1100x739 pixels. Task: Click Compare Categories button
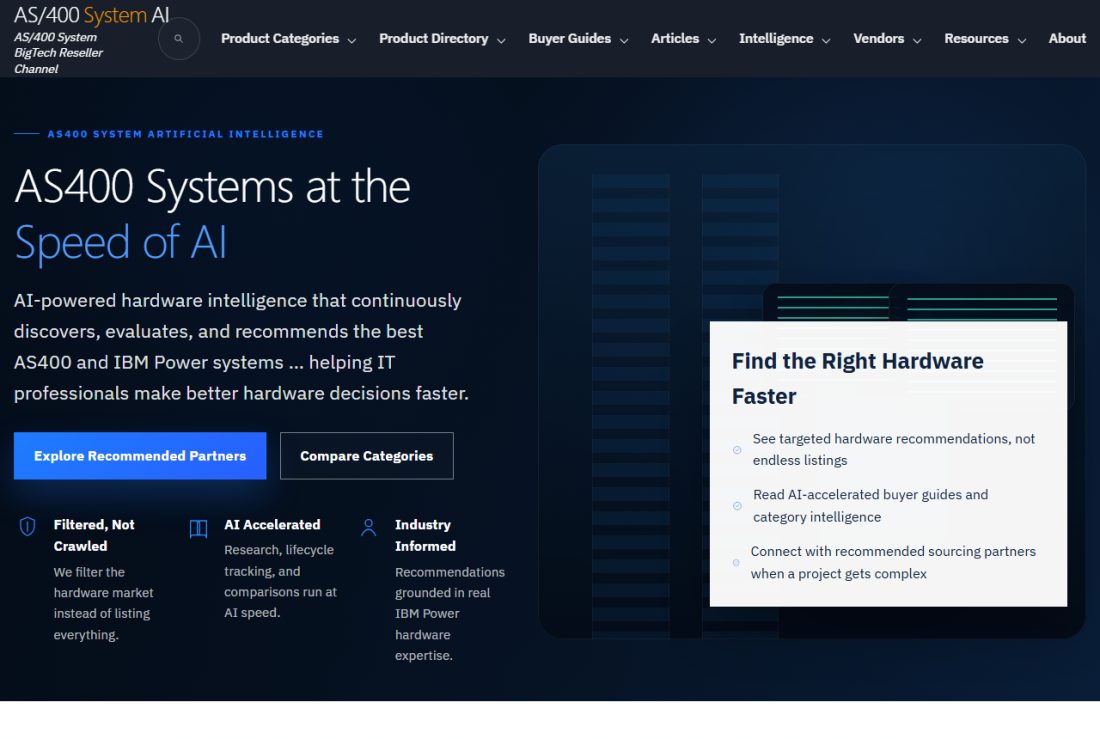tap(366, 455)
